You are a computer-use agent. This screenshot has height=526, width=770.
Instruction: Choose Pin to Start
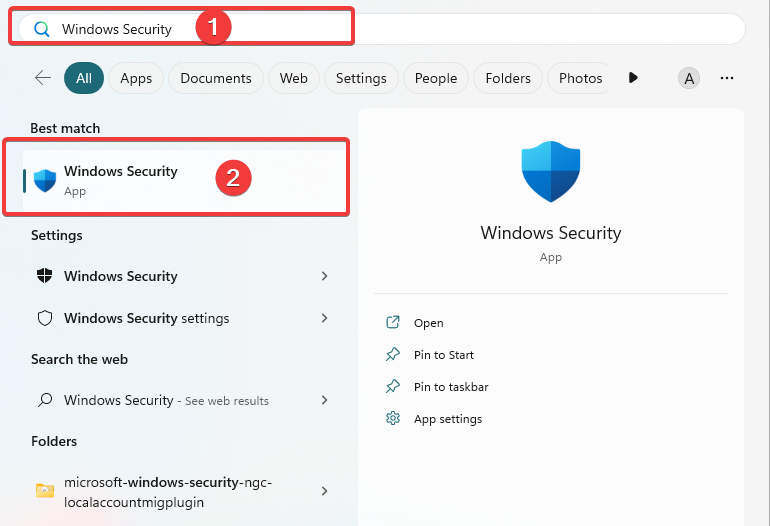click(444, 355)
